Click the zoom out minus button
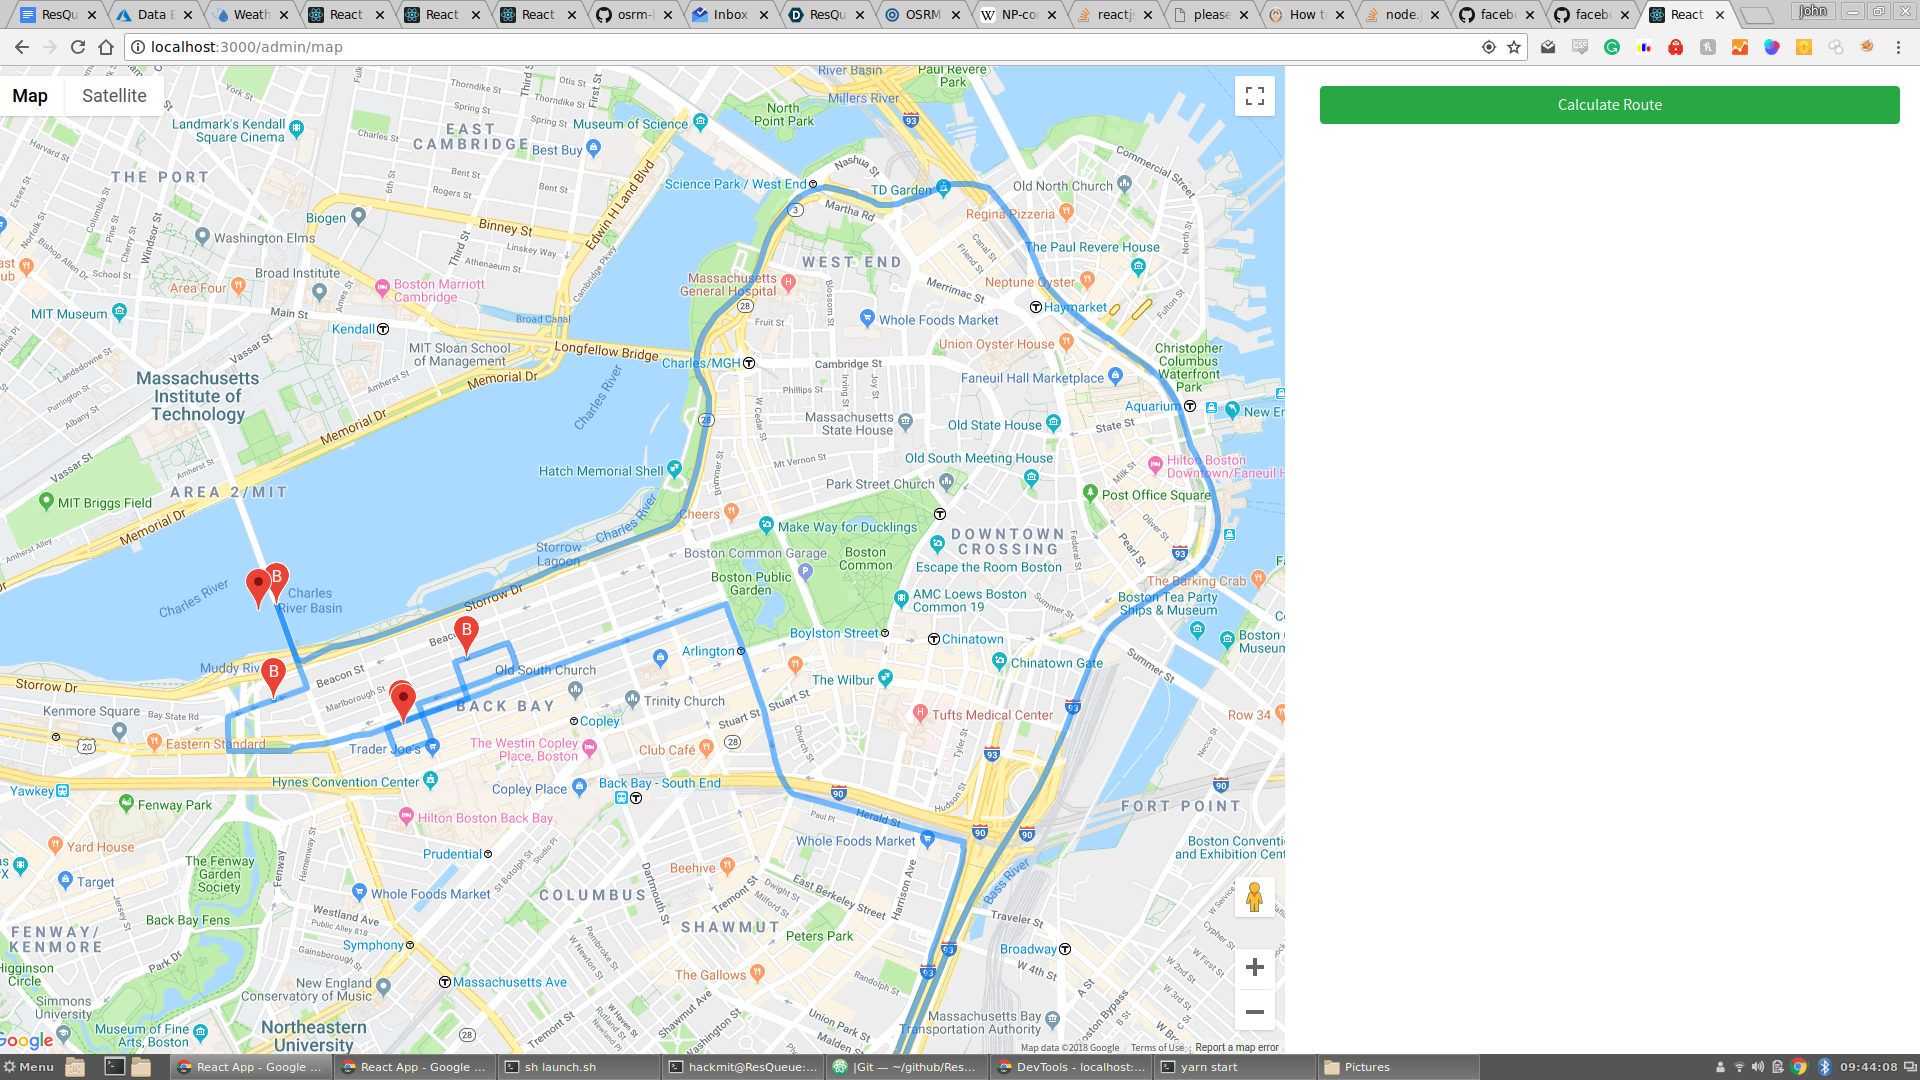This screenshot has width=1920, height=1080. click(x=1254, y=1012)
